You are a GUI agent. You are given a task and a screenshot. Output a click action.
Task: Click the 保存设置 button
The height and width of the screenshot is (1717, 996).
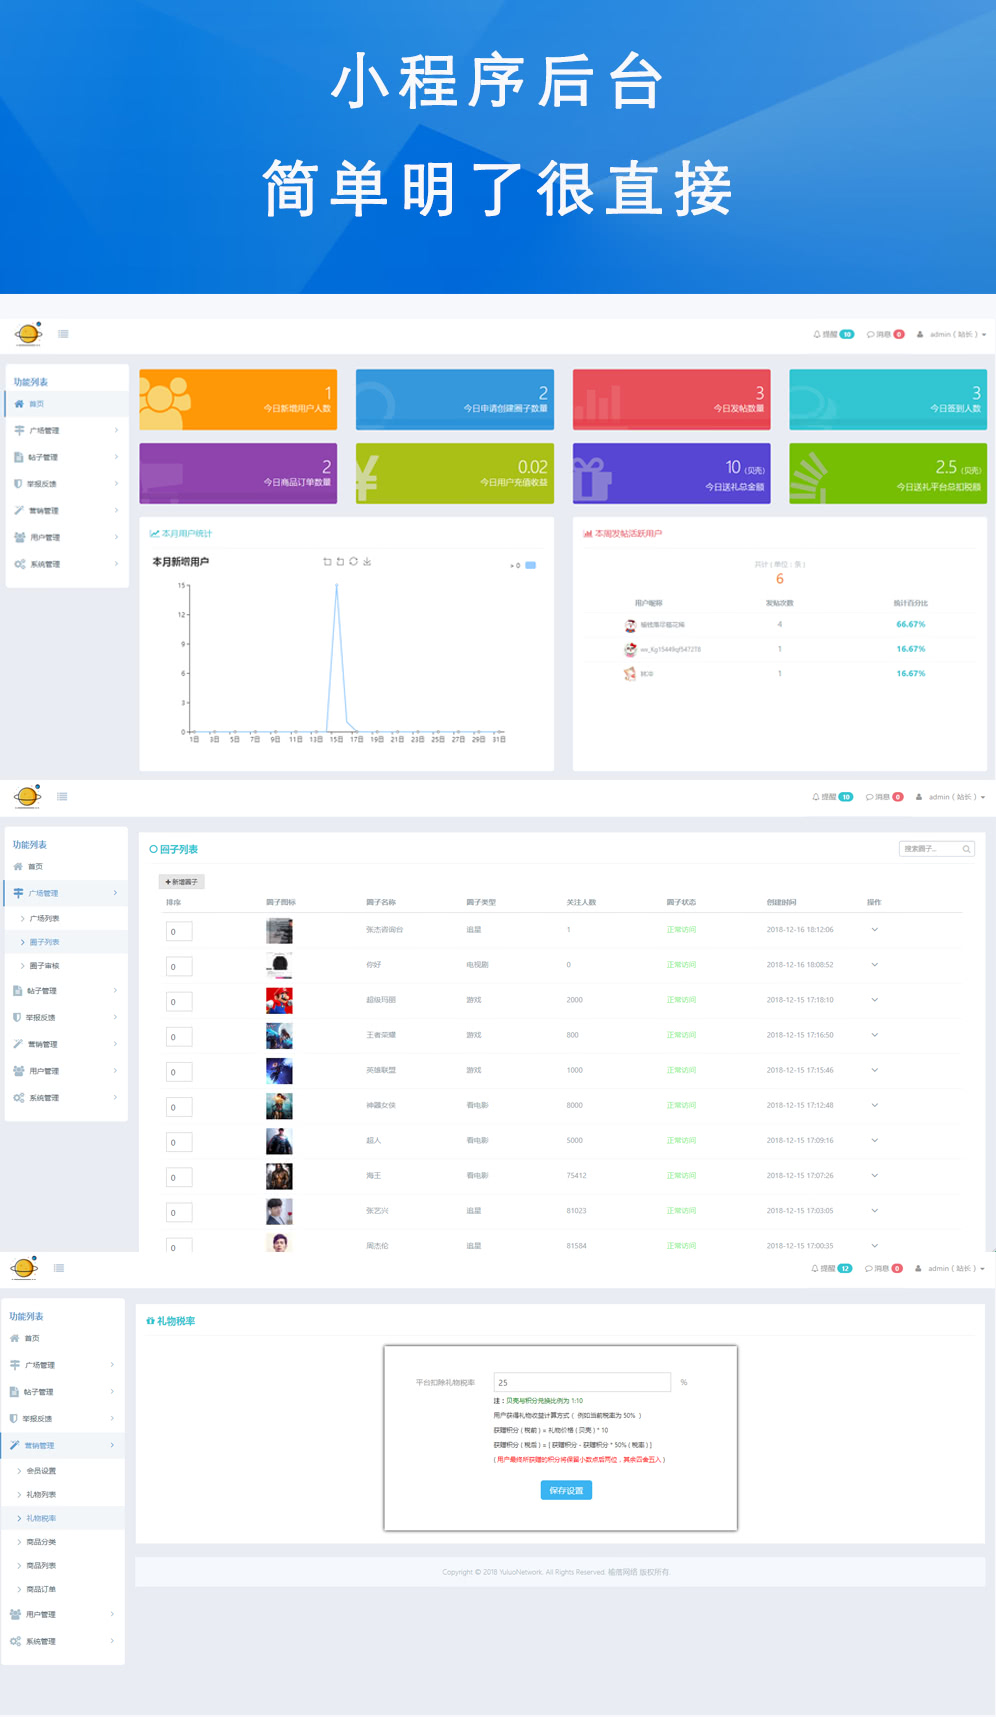pyautogui.click(x=566, y=1490)
